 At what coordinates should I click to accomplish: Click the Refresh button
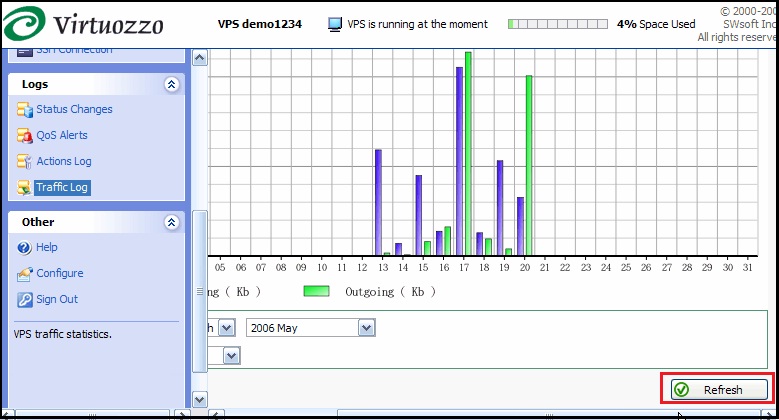pos(719,390)
